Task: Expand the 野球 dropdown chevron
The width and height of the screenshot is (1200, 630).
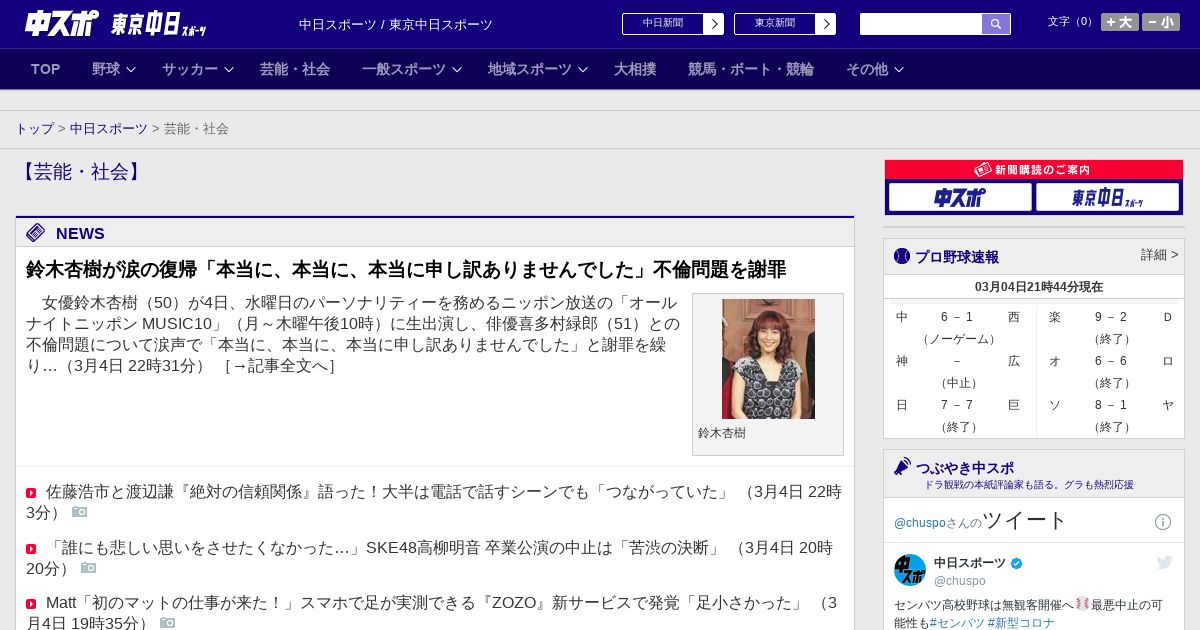Action: (x=131, y=69)
